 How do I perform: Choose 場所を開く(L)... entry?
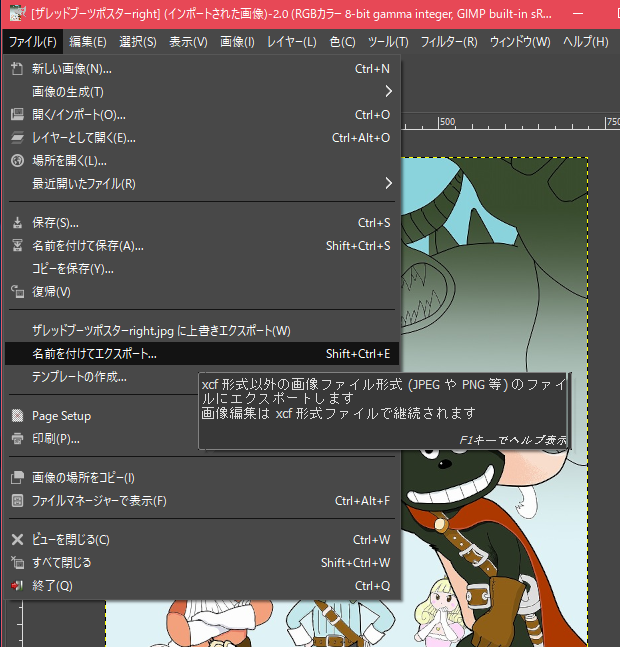tap(202, 161)
